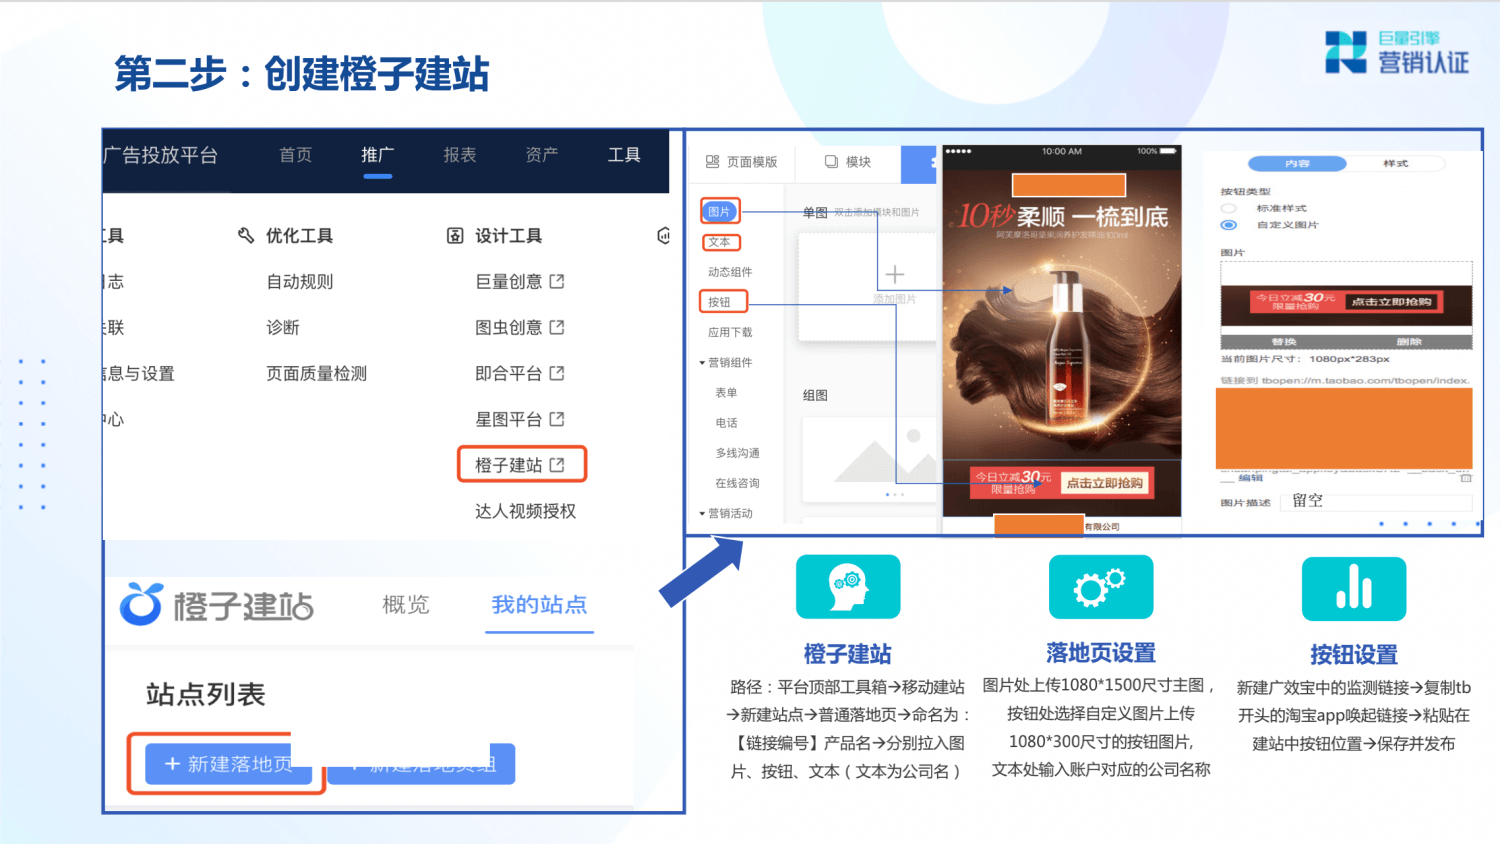The height and width of the screenshot is (844, 1500).
Task: Click external-link icon next to 星图平台
Action: [557, 419]
